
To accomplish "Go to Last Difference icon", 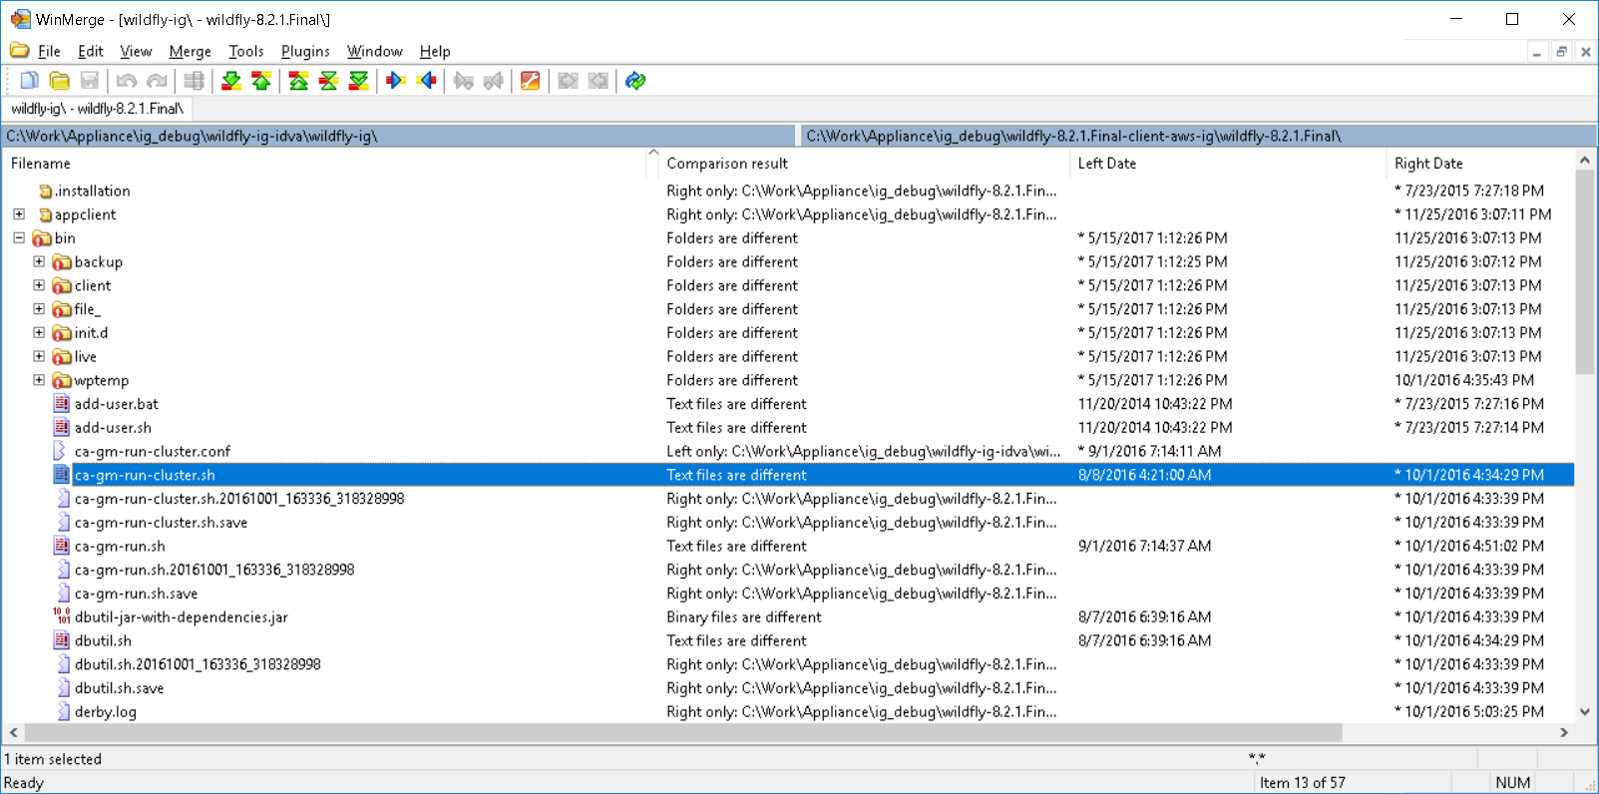I will 359,81.
